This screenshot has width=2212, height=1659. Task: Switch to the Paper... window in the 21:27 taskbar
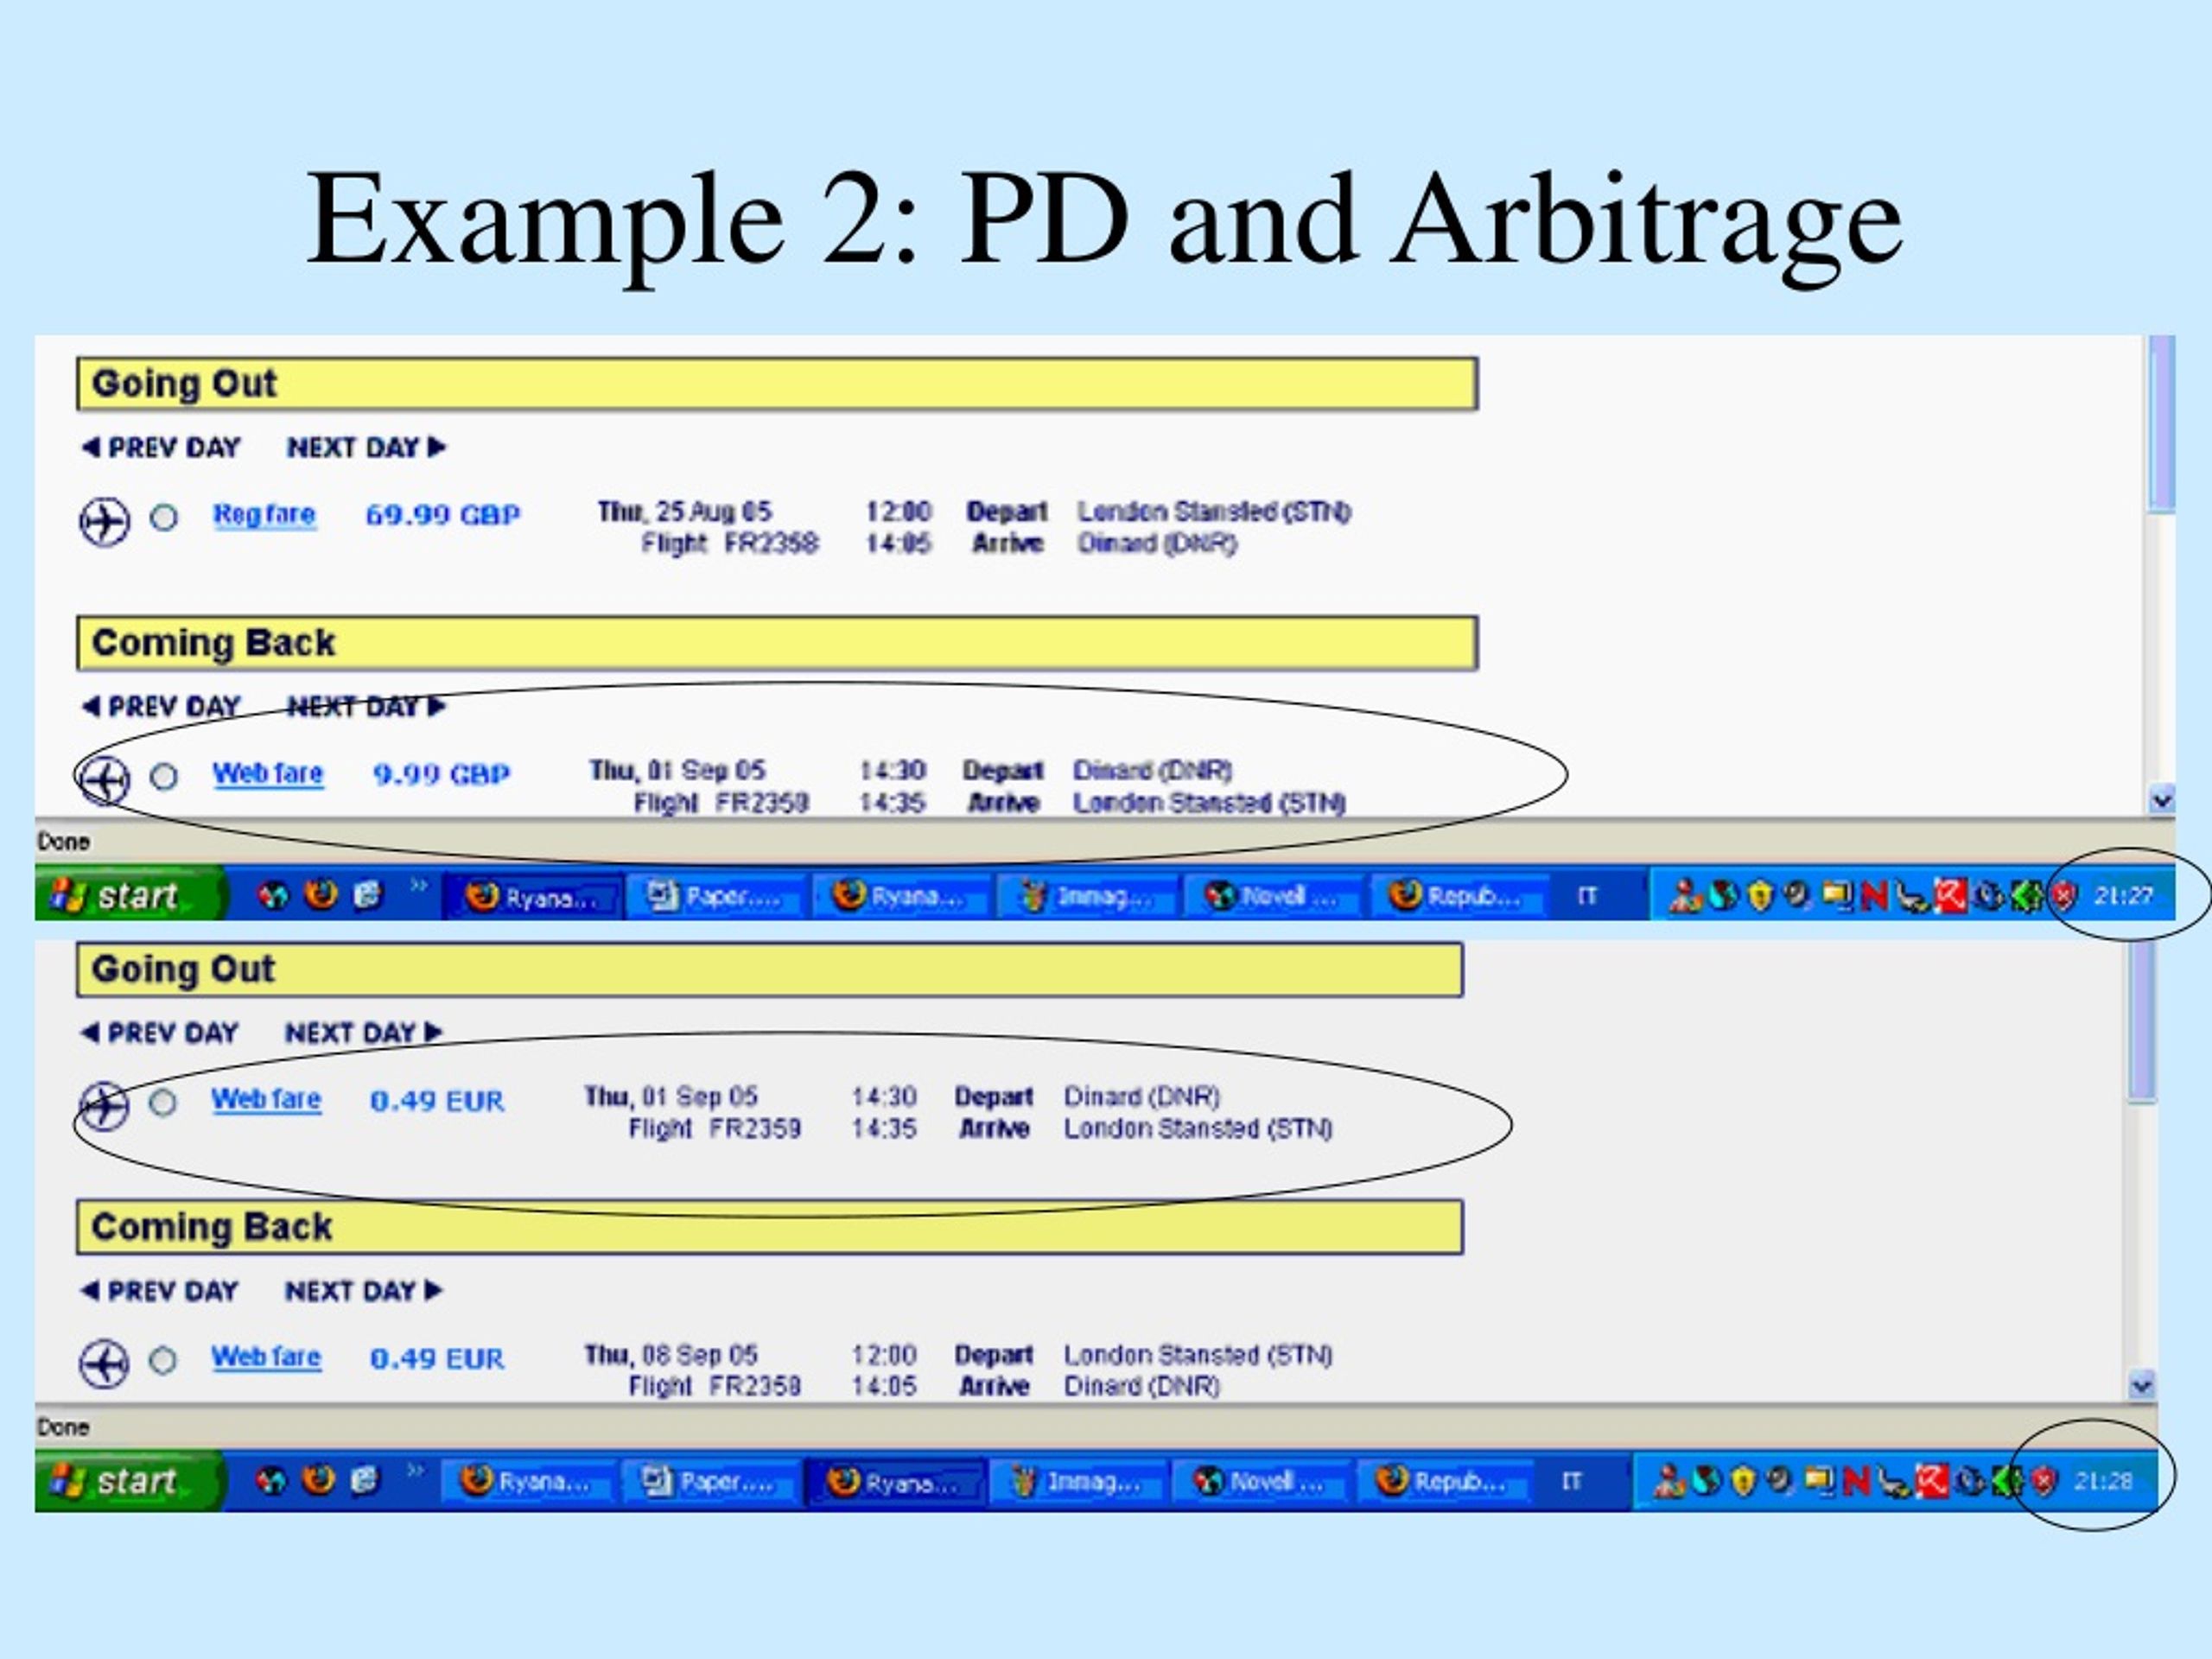[x=716, y=896]
